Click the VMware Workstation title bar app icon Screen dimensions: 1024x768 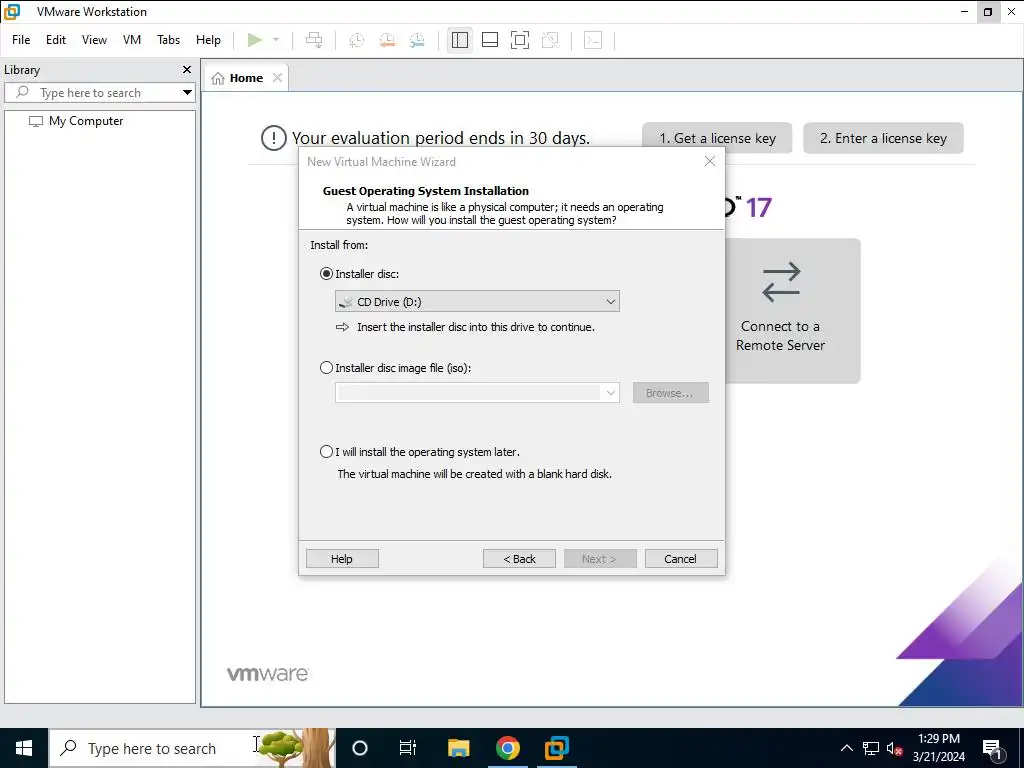[x=12, y=12]
